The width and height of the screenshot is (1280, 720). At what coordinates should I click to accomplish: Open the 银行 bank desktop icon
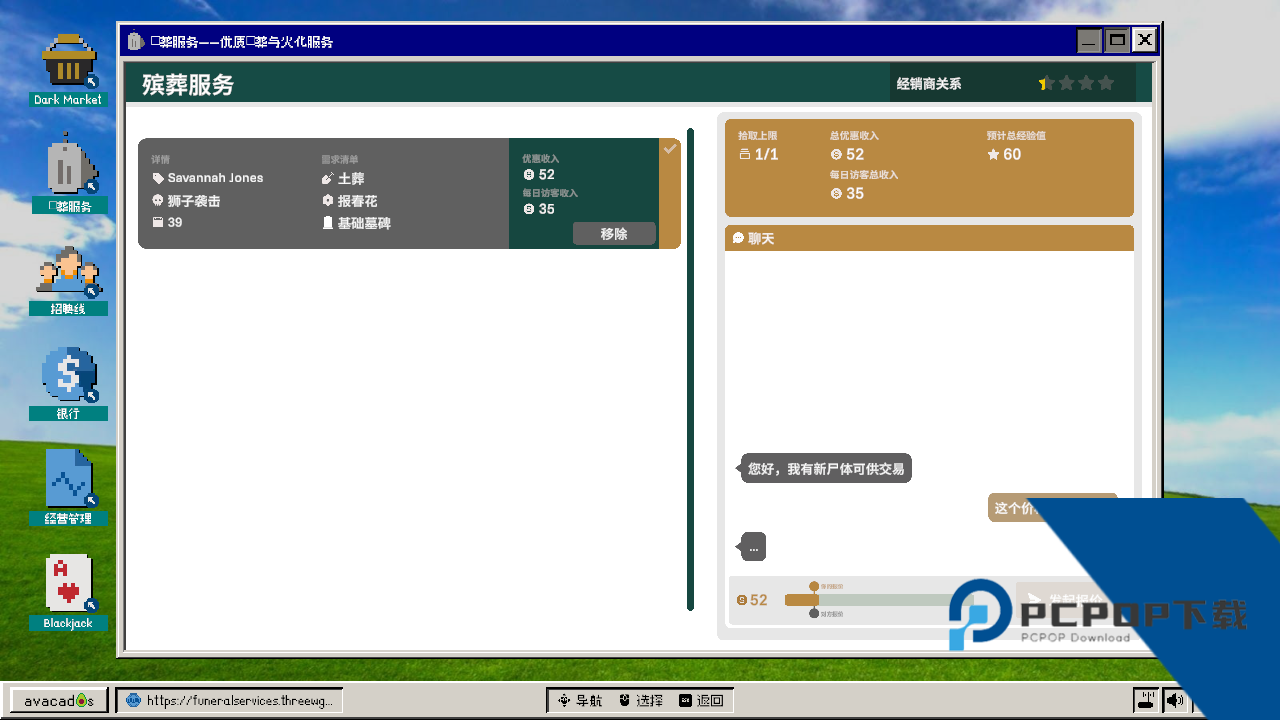pyautogui.click(x=68, y=375)
